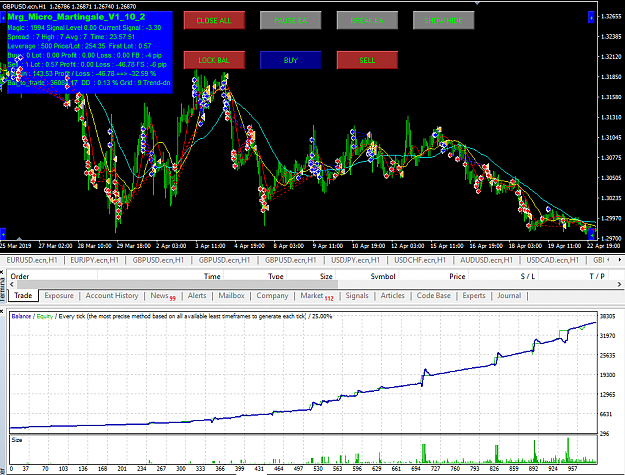Screen dimensions: 625x475
Task: Open the Journal tab
Action: coord(509,296)
